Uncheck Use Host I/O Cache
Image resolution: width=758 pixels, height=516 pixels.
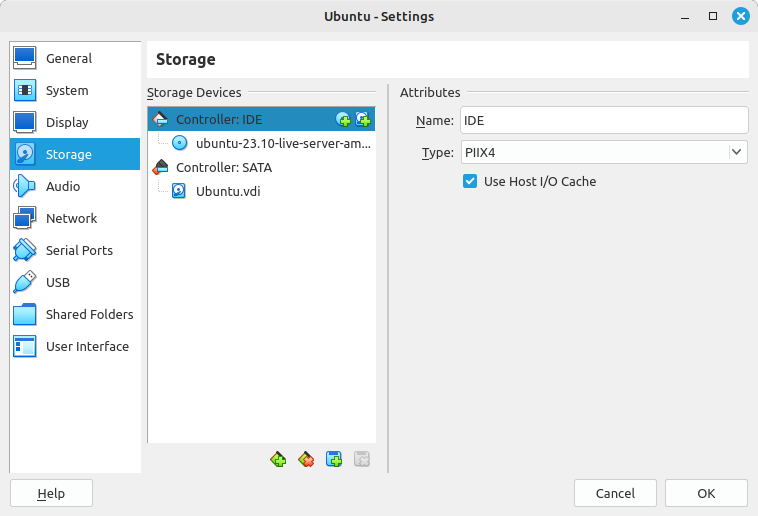(x=470, y=181)
